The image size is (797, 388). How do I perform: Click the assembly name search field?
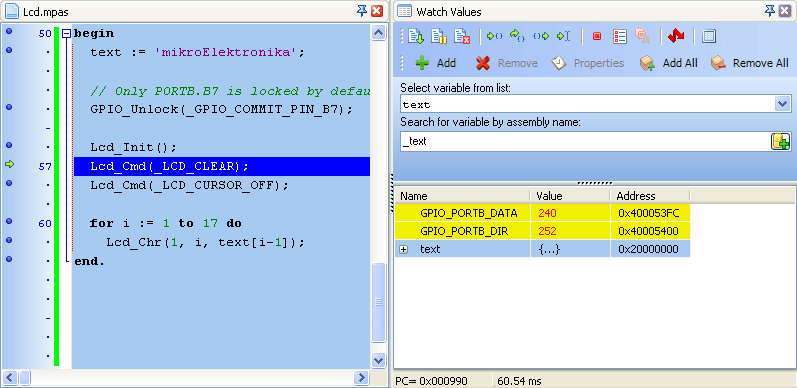click(586, 141)
